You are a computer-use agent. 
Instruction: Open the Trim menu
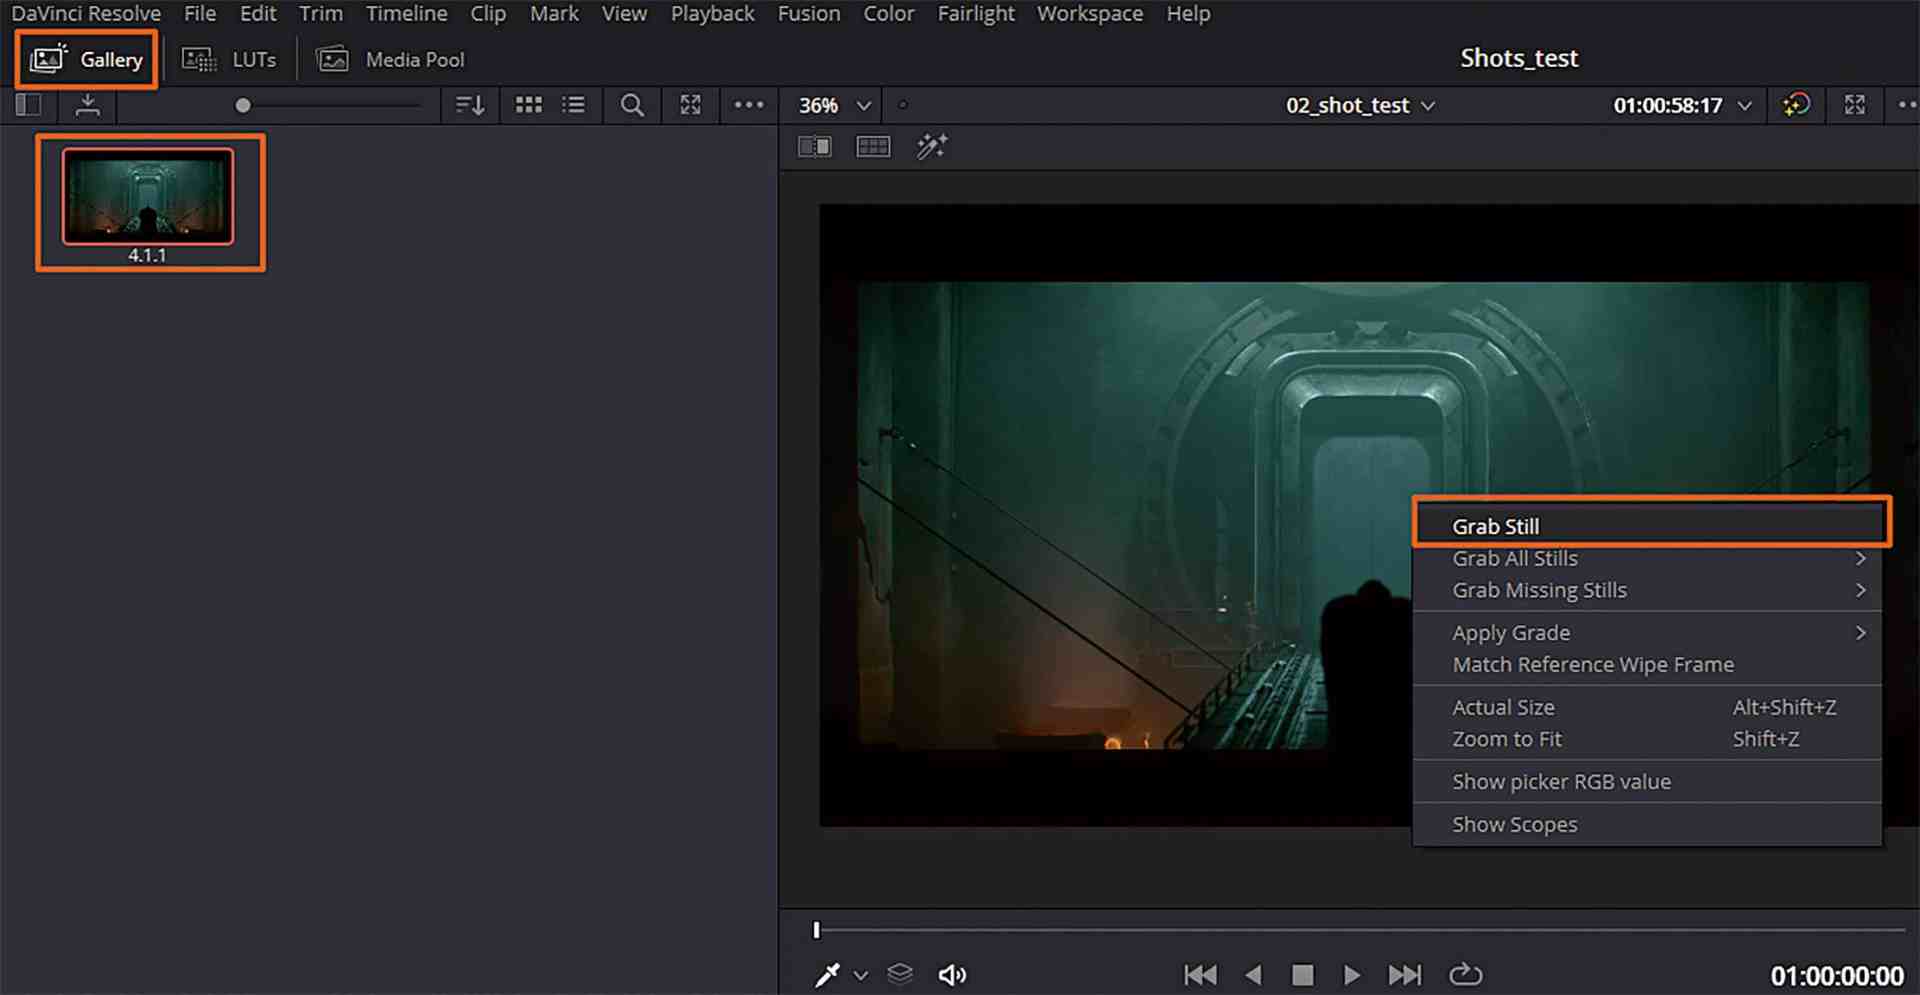tap(321, 14)
